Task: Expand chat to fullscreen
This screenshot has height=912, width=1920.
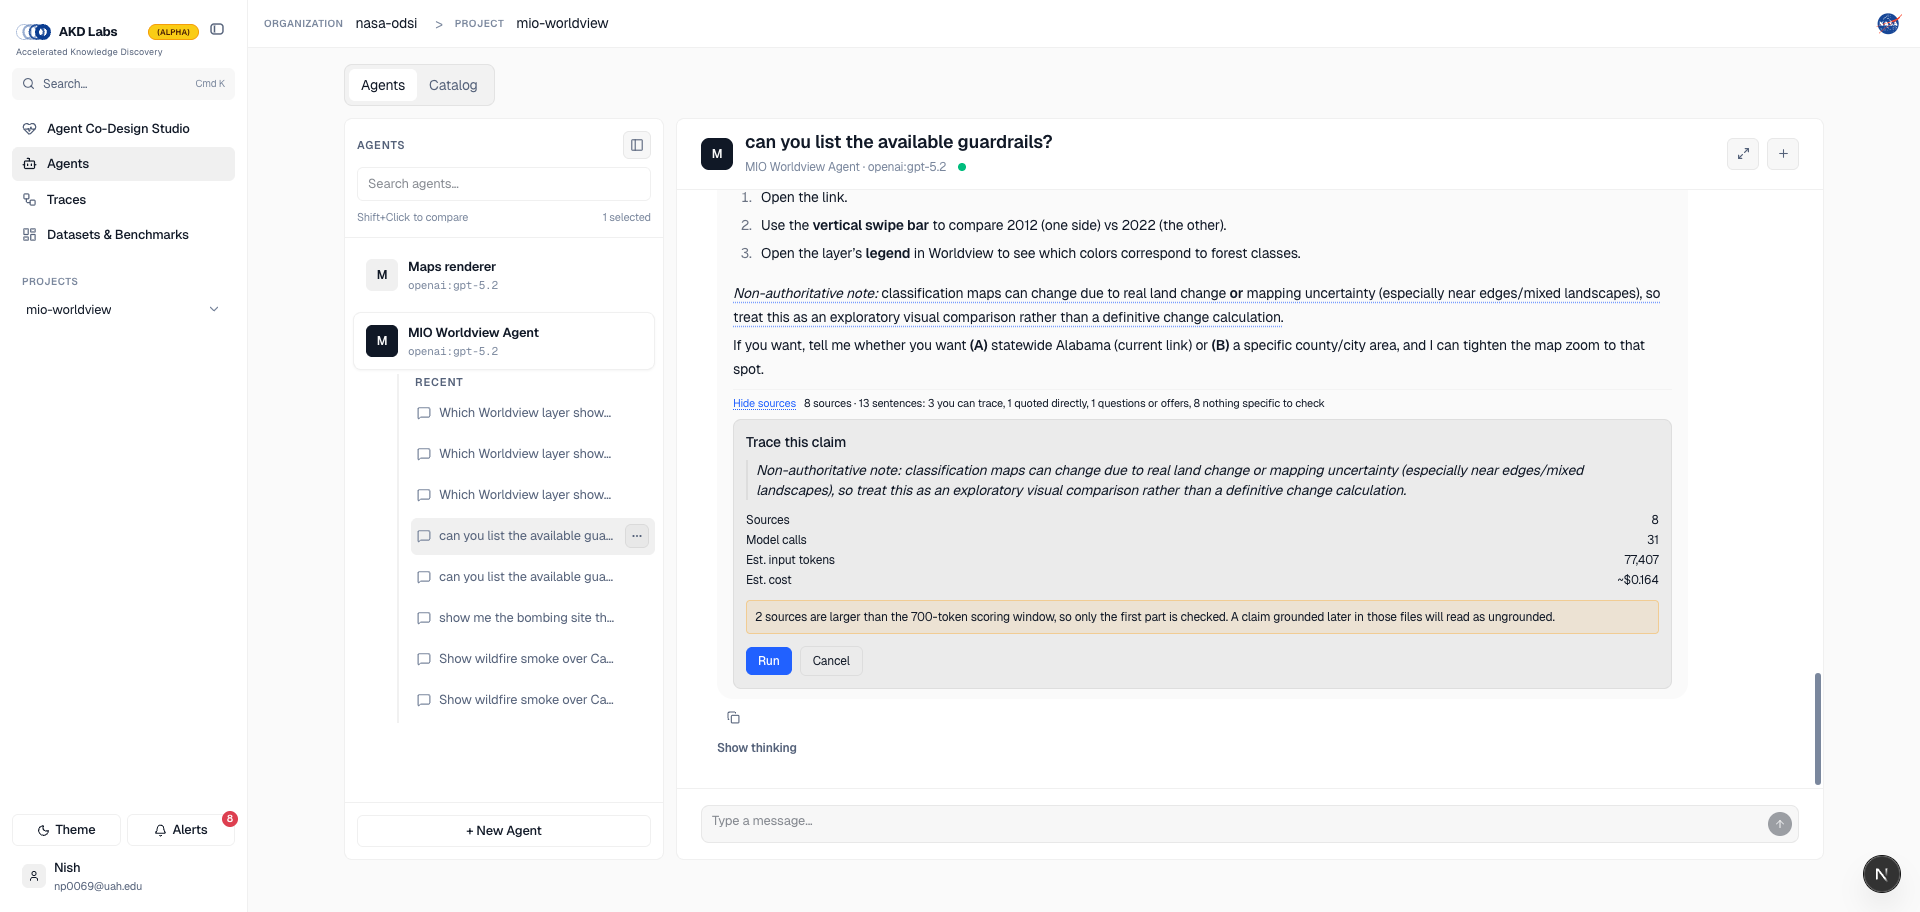Action: coord(1743,154)
